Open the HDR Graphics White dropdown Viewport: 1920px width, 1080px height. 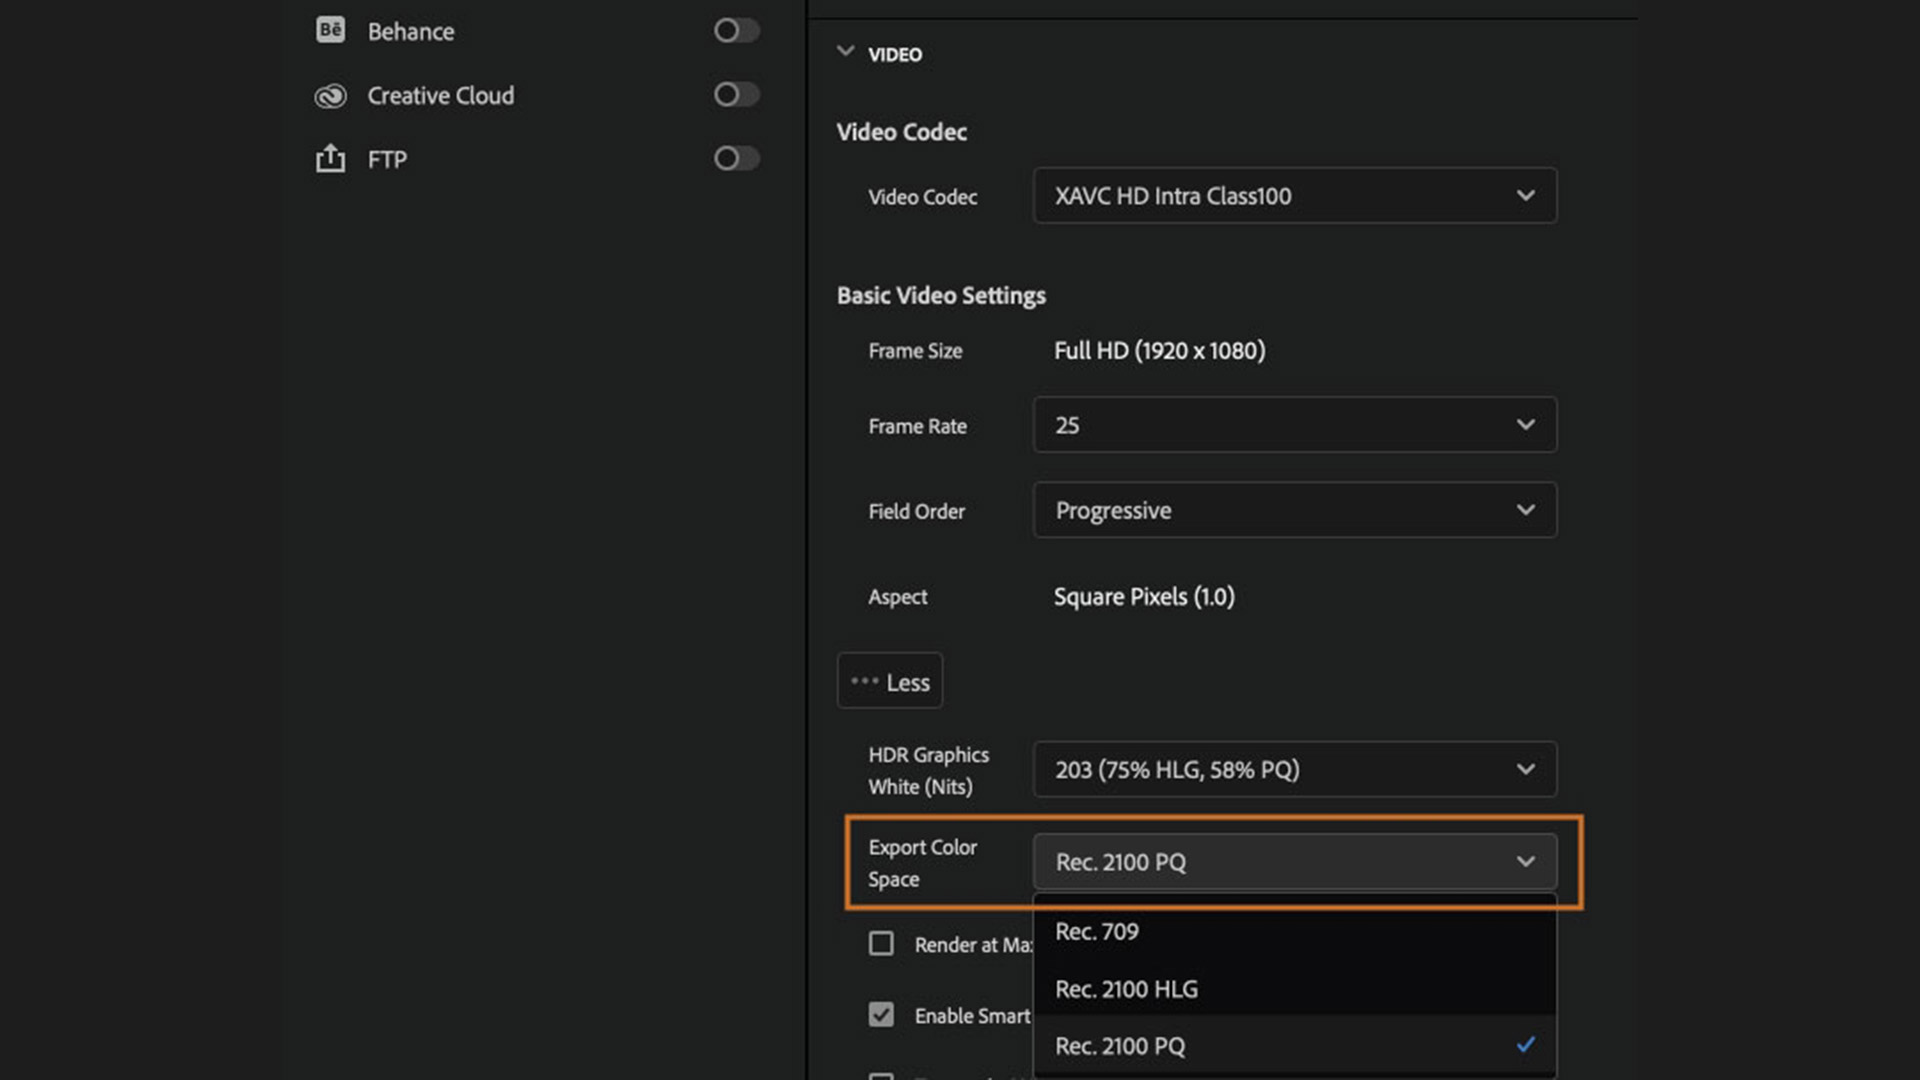point(1294,769)
